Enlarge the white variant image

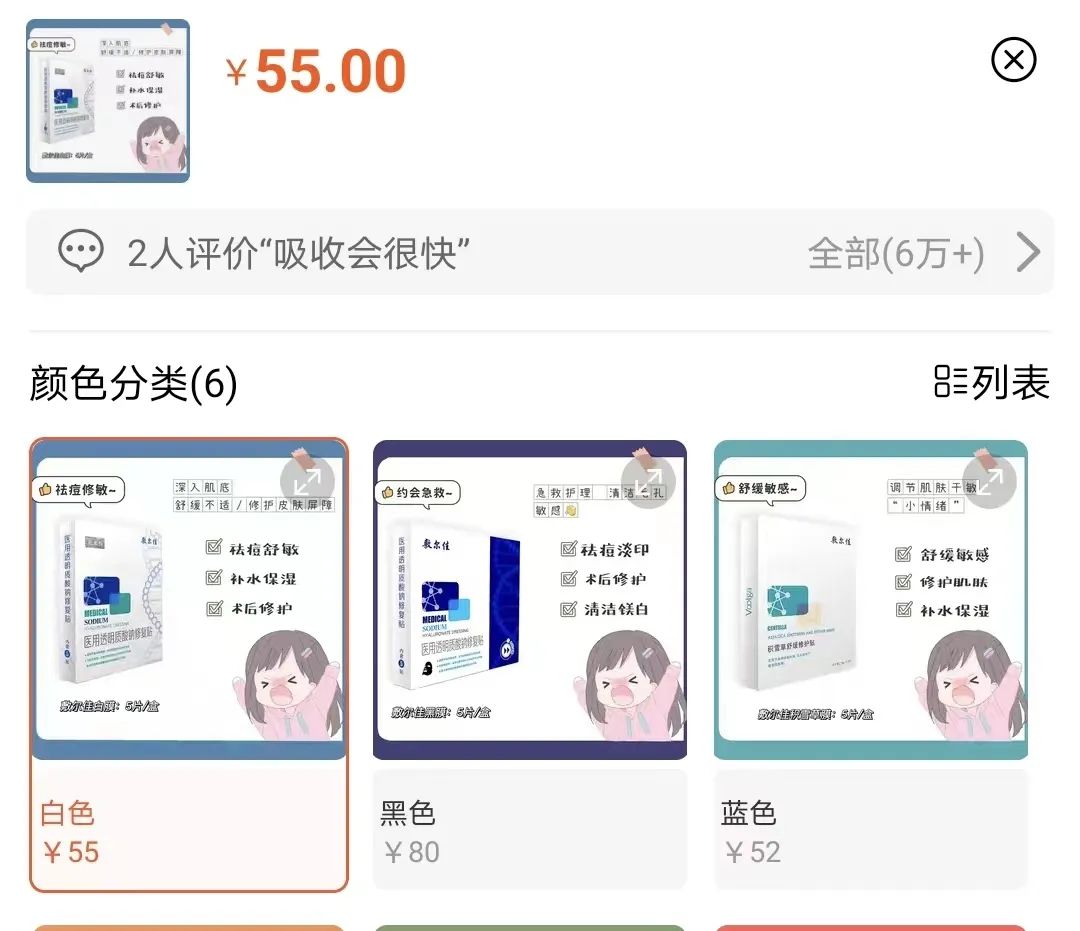tap(307, 481)
